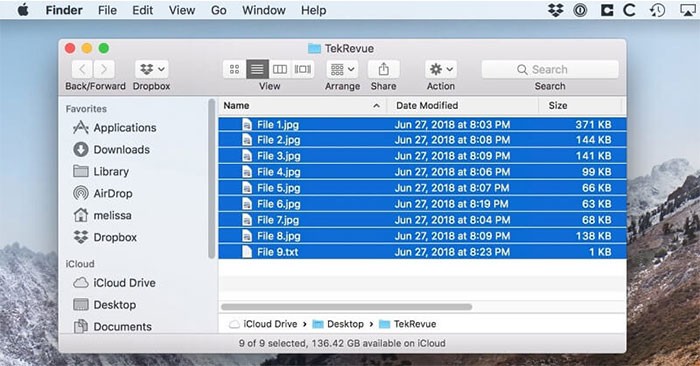700x366 pixels.
Task: Toggle the sort direction arrow in Name column
Action: click(x=376, y=106)
